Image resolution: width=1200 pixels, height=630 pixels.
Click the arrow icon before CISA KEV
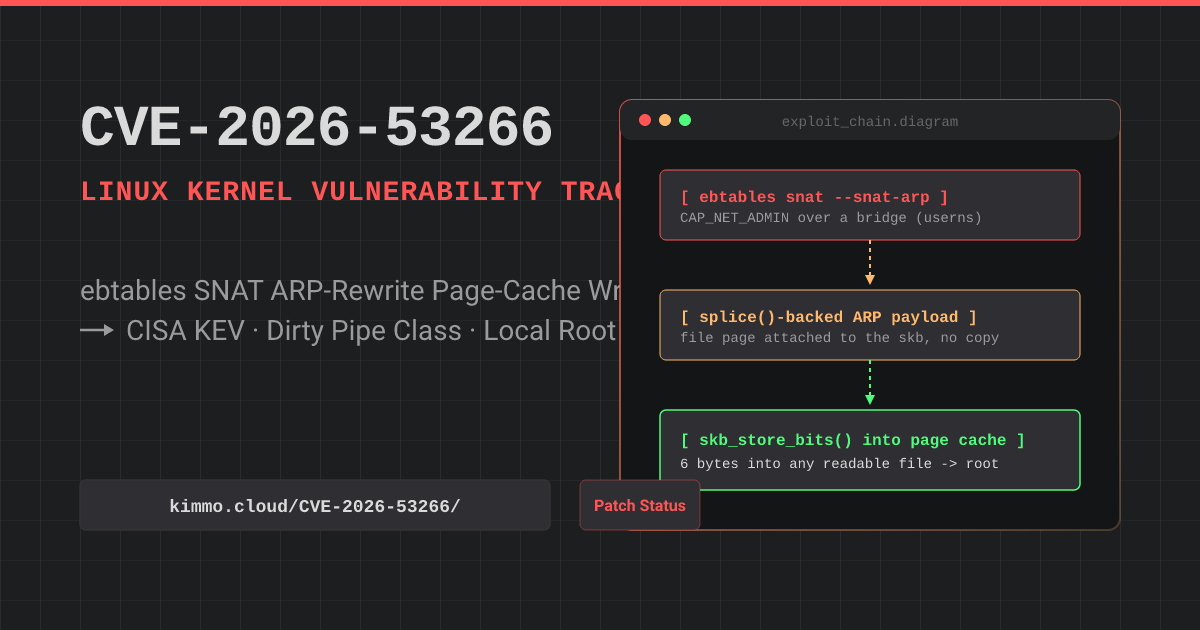(97, 330)
